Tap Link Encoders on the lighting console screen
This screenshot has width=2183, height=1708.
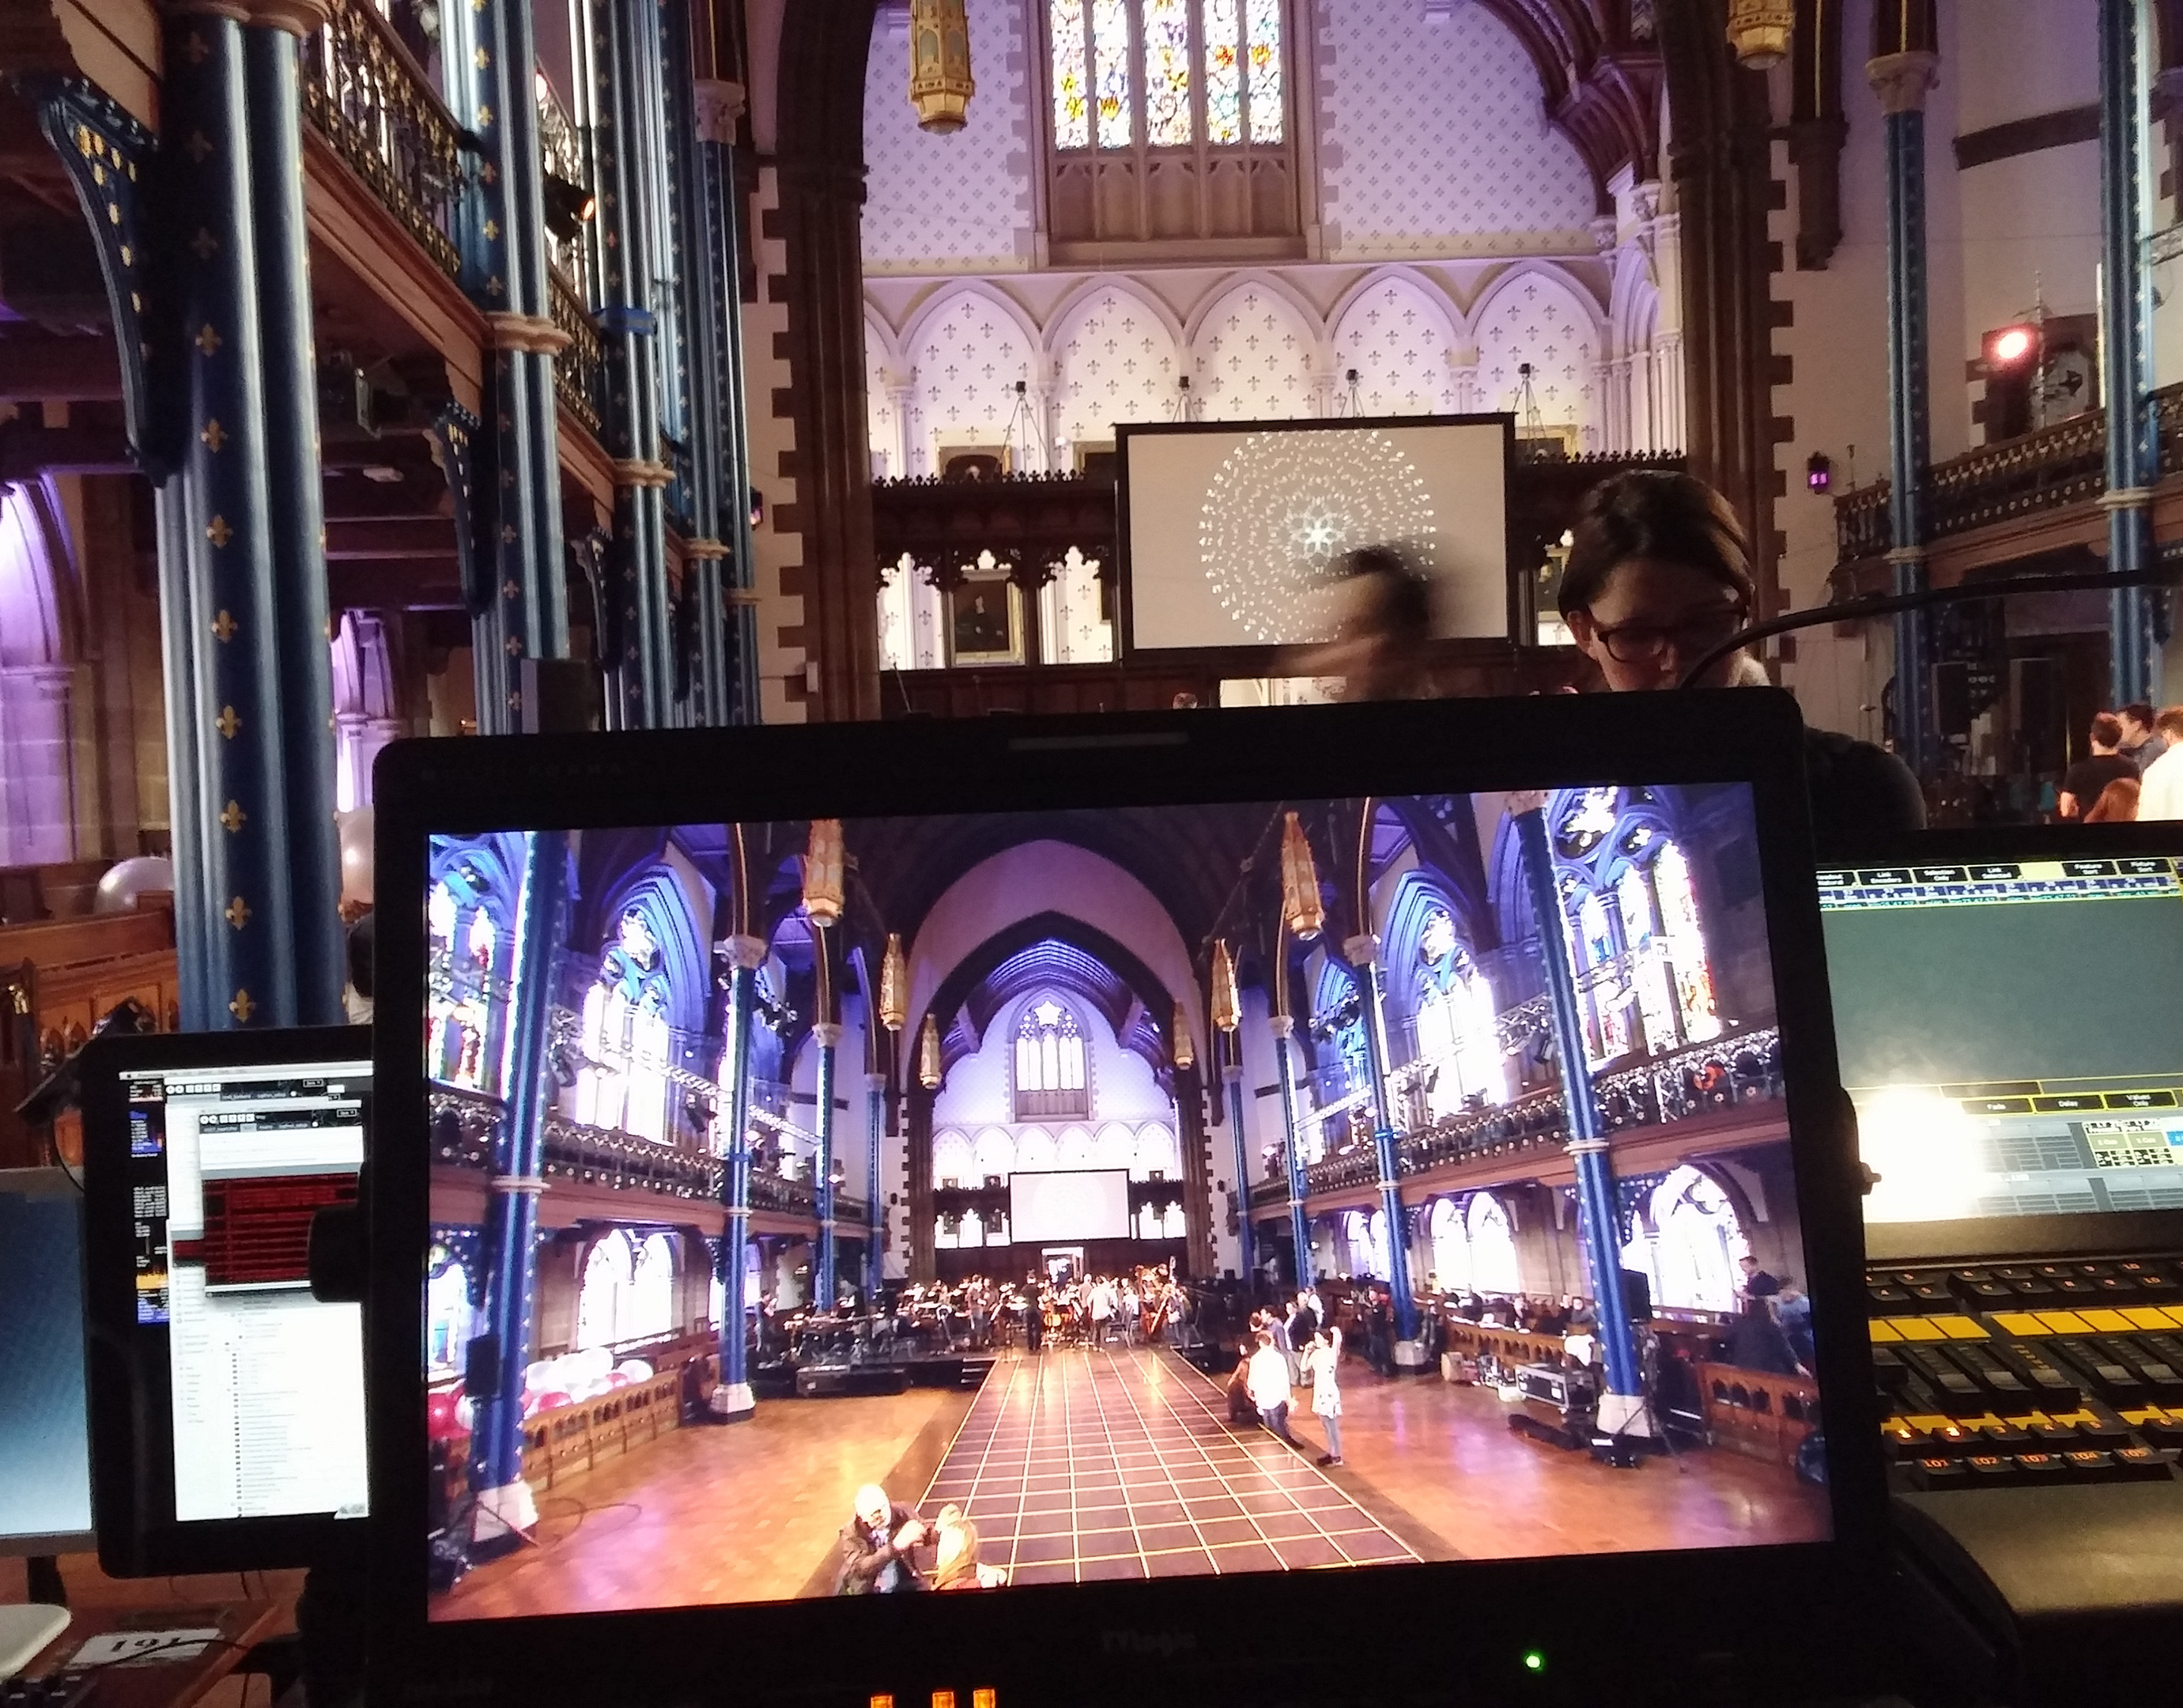point(1886,877)
